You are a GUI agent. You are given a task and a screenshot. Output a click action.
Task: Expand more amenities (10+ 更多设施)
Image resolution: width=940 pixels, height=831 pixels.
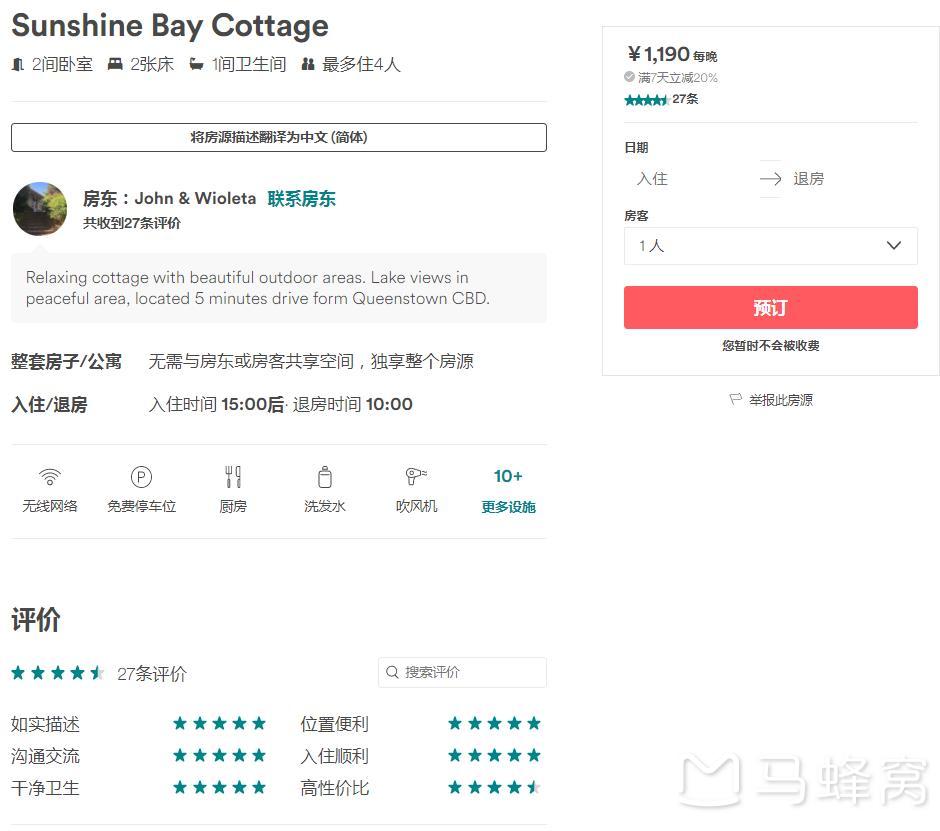coord(508,490)
